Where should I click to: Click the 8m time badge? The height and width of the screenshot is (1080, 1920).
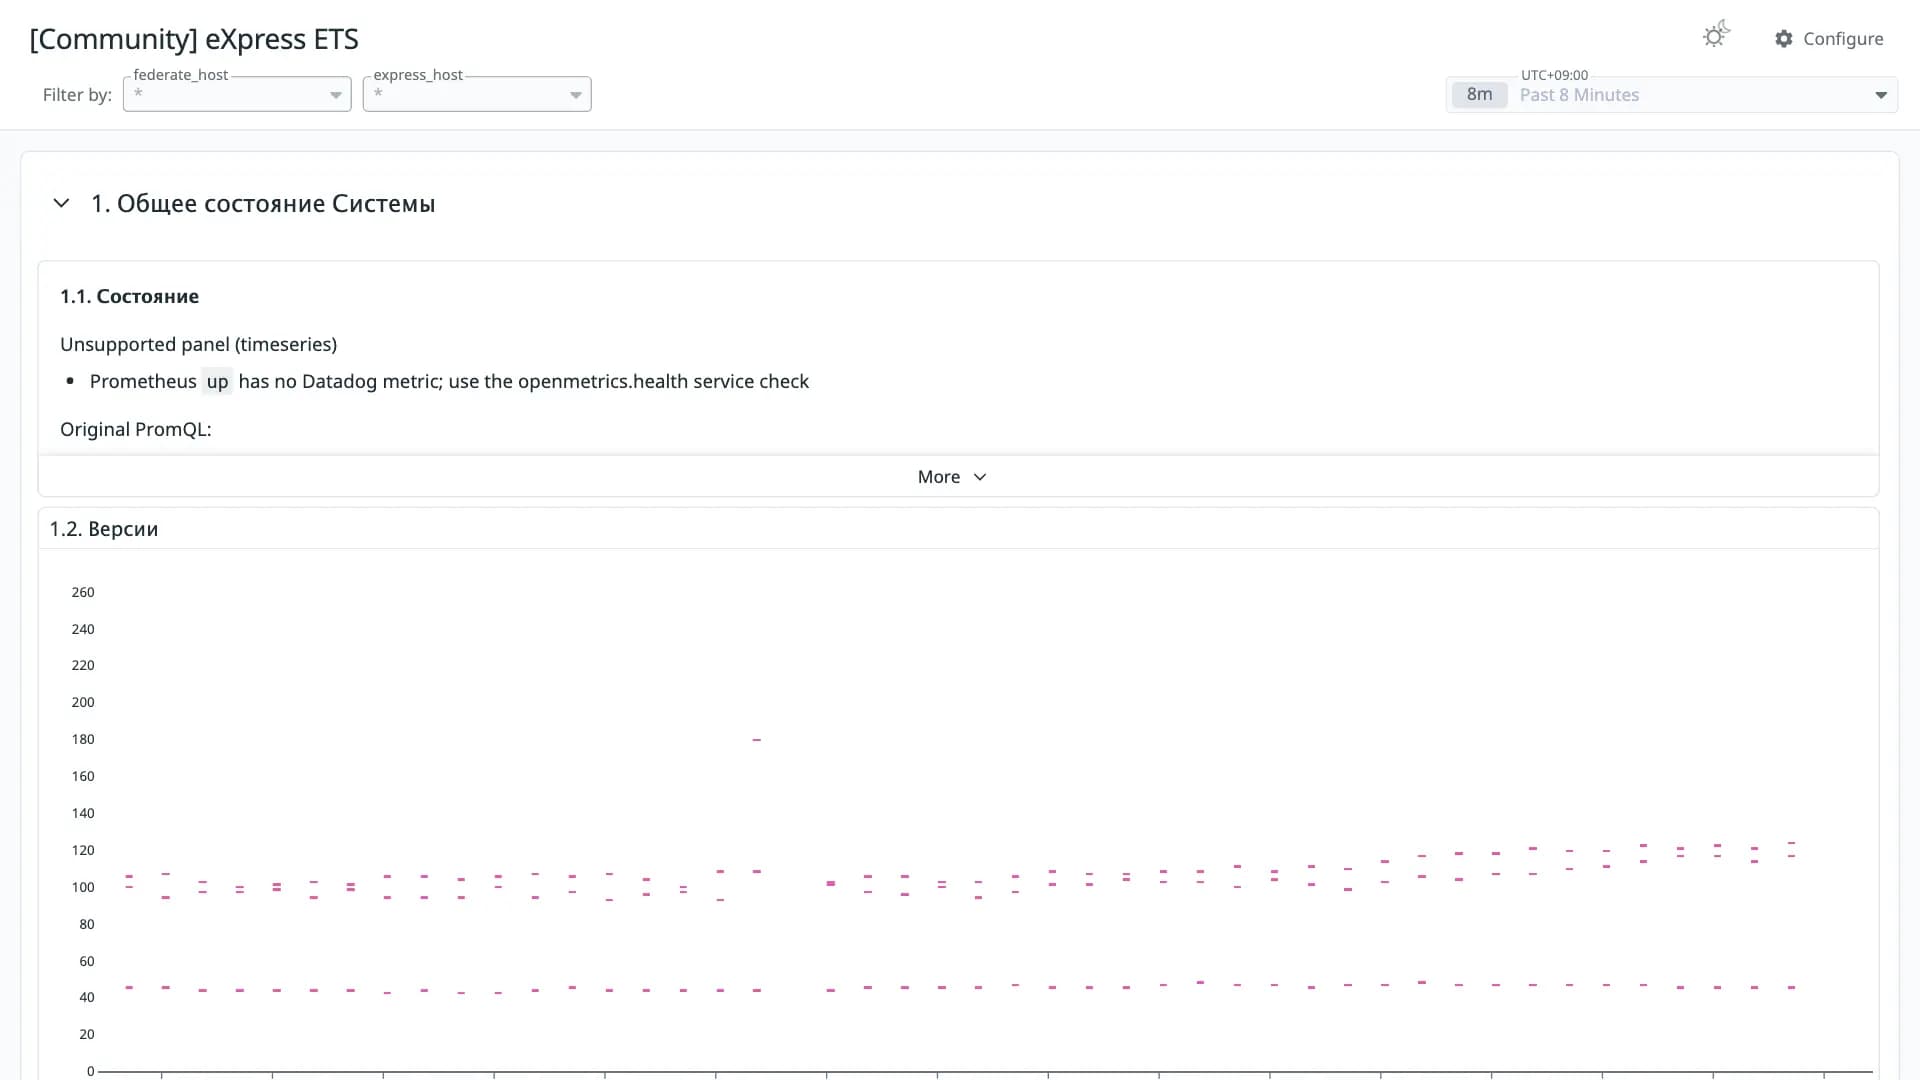click(1479, 95)
